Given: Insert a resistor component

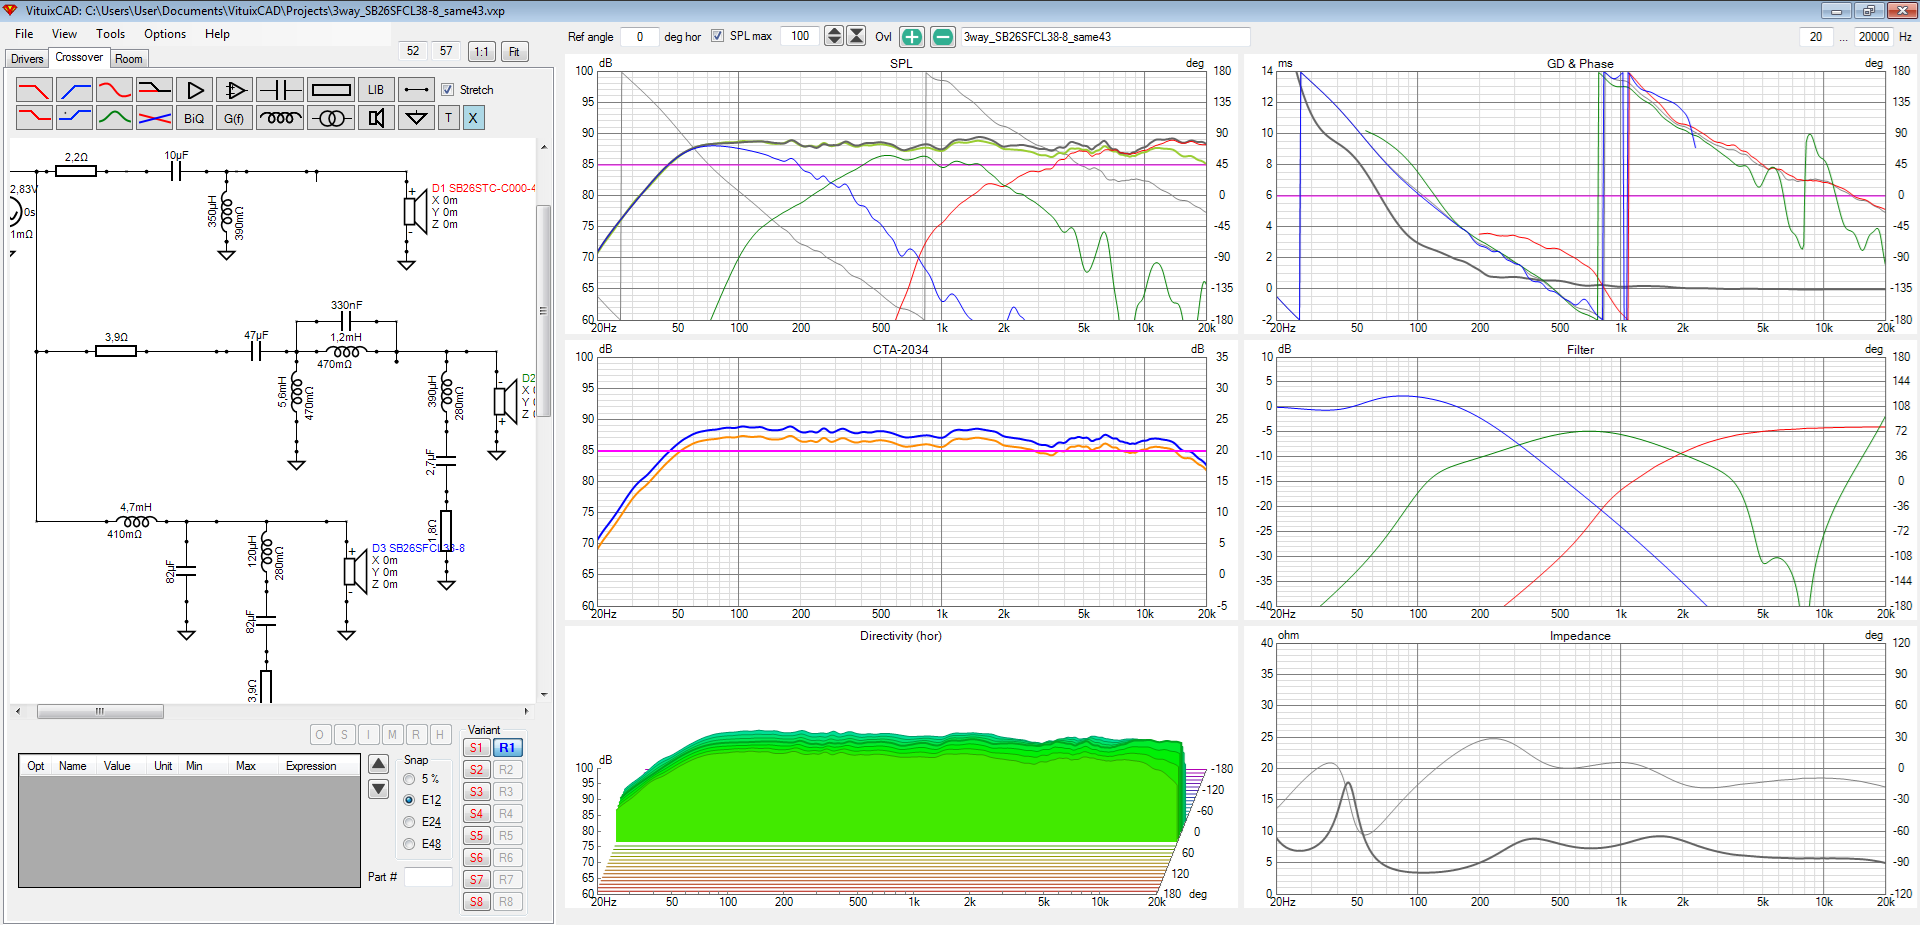Looking at the screenshot, I should (331, 90).
